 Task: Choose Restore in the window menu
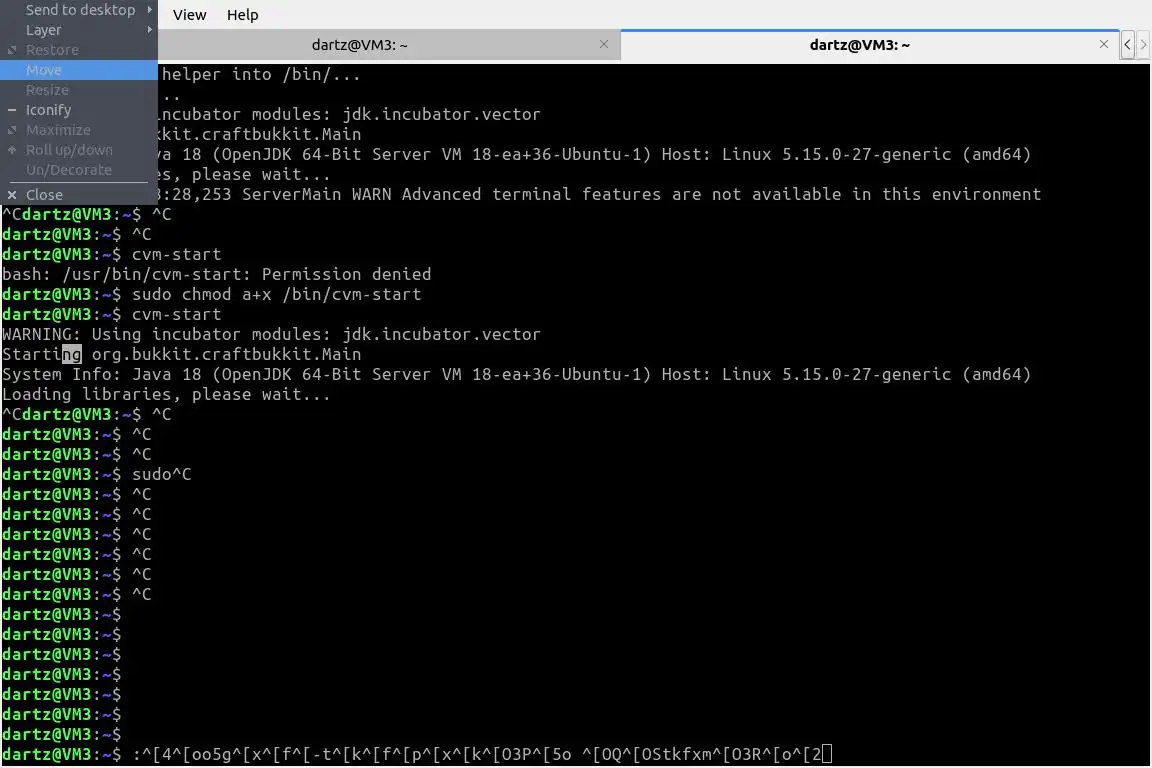pos(79,50)
